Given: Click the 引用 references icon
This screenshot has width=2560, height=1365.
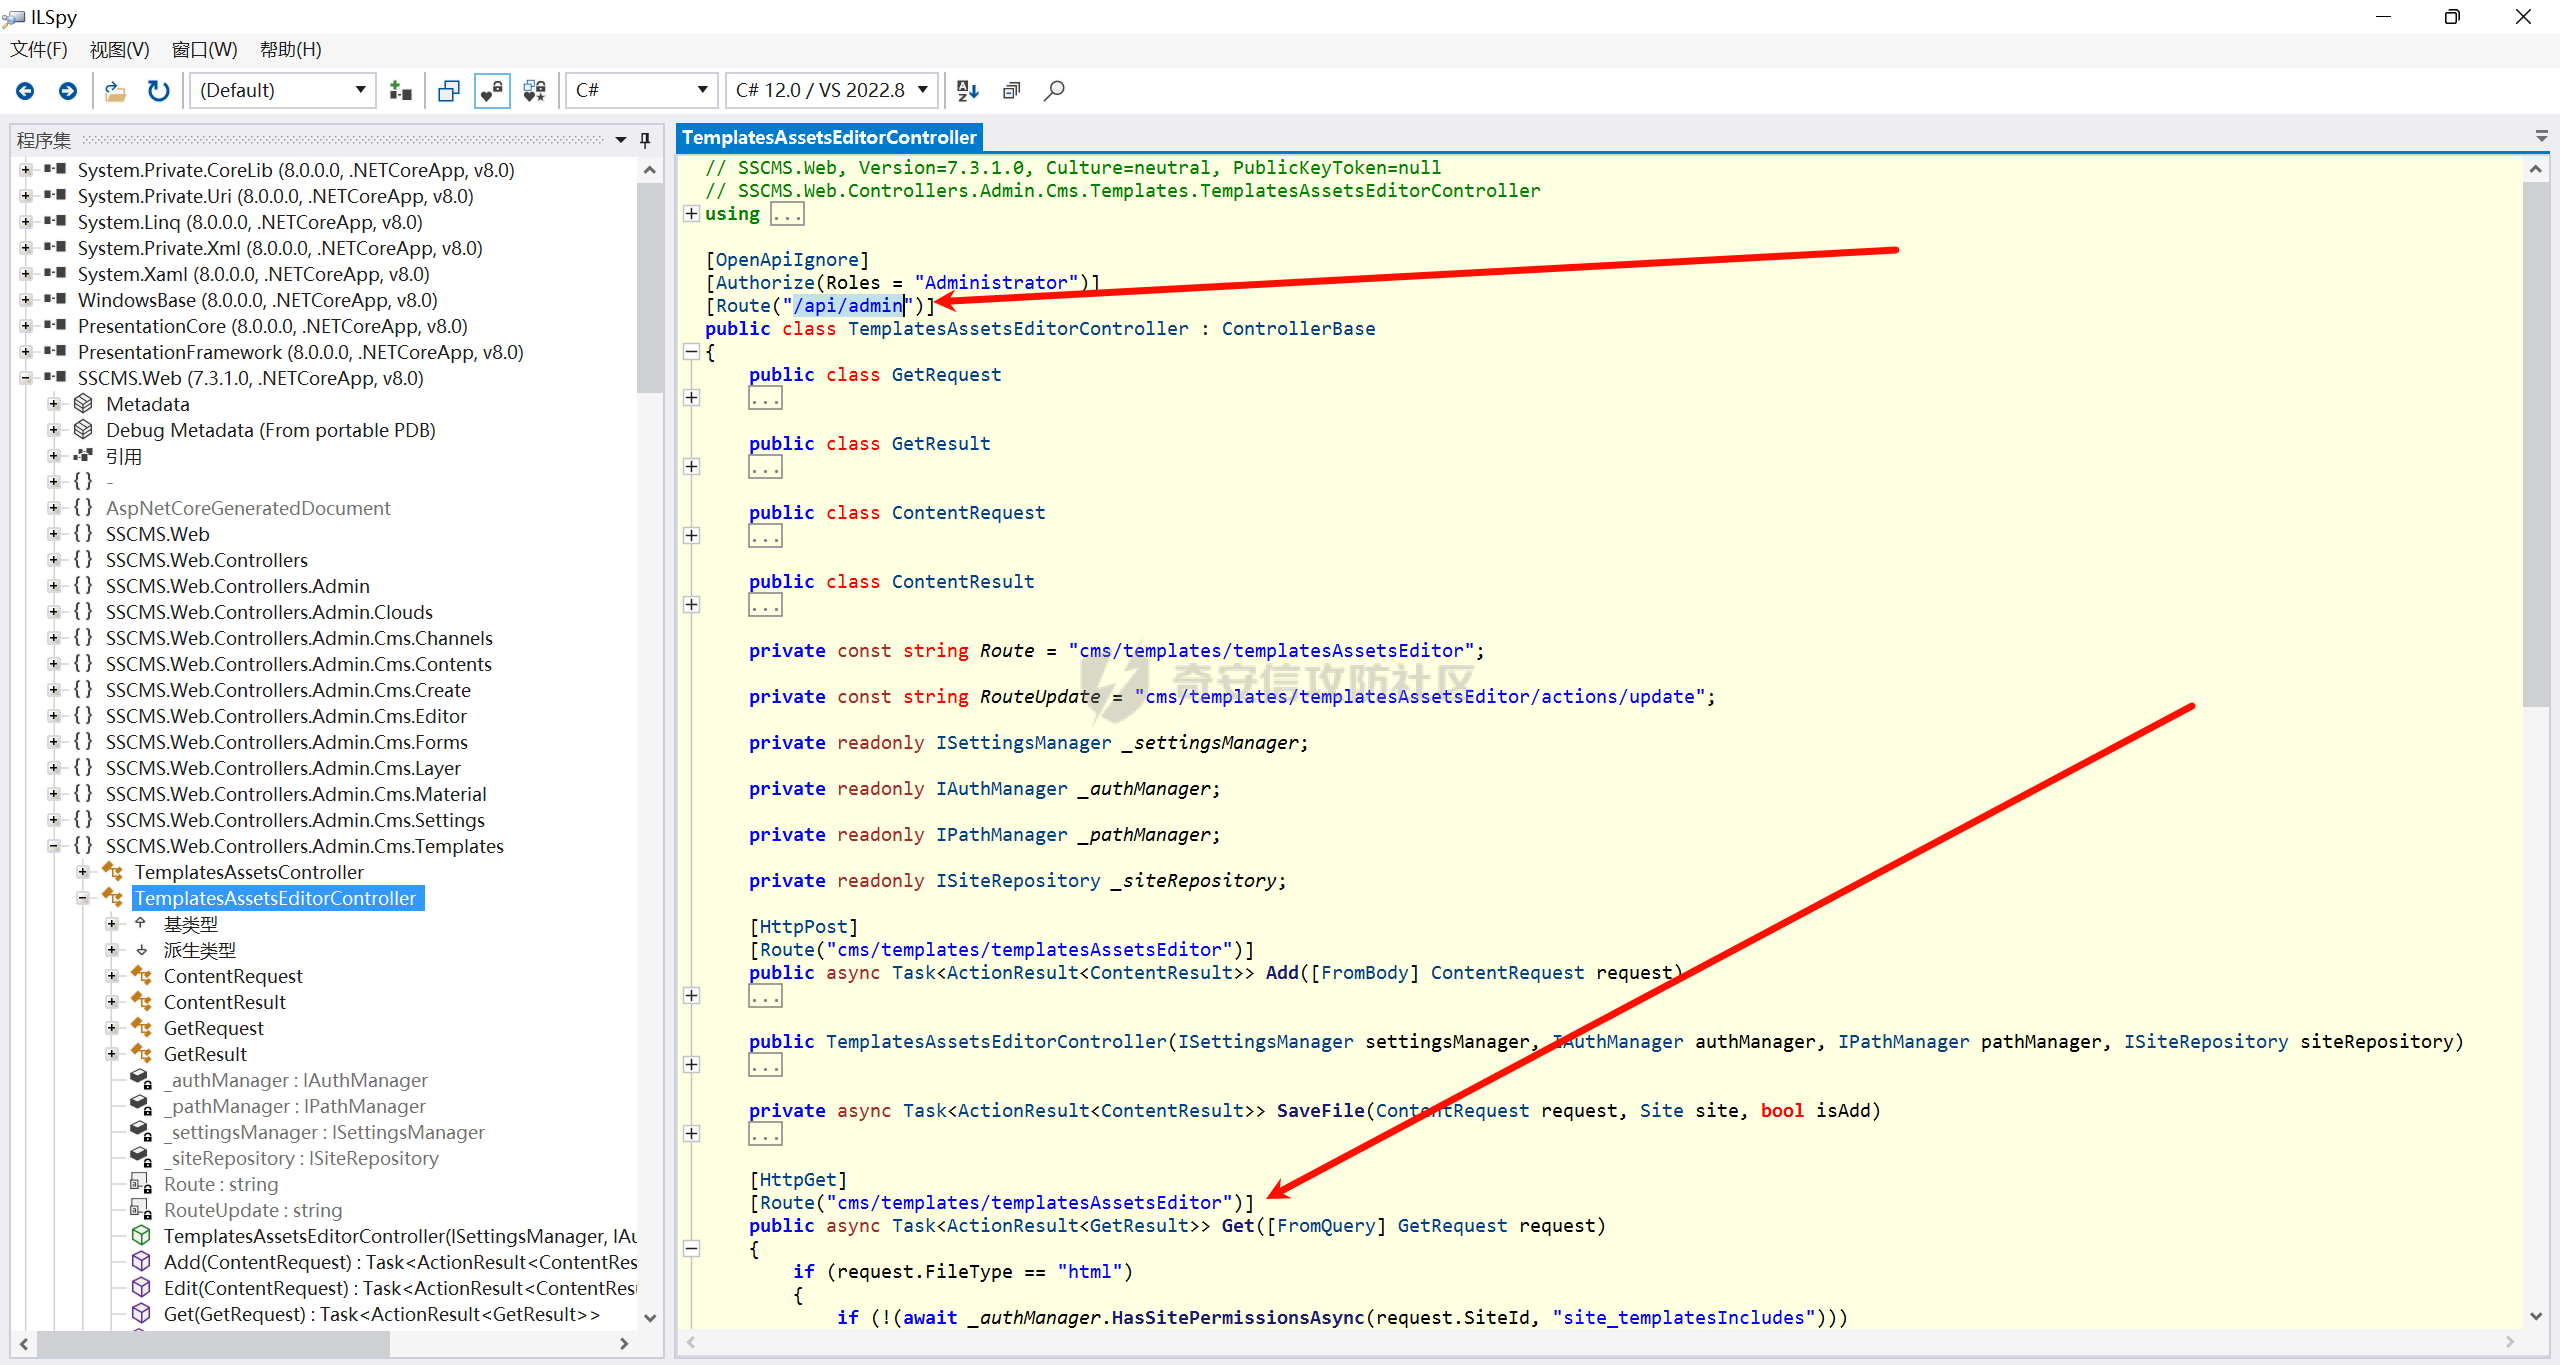Looking at the screenshot, I should [x=84, y=455].
